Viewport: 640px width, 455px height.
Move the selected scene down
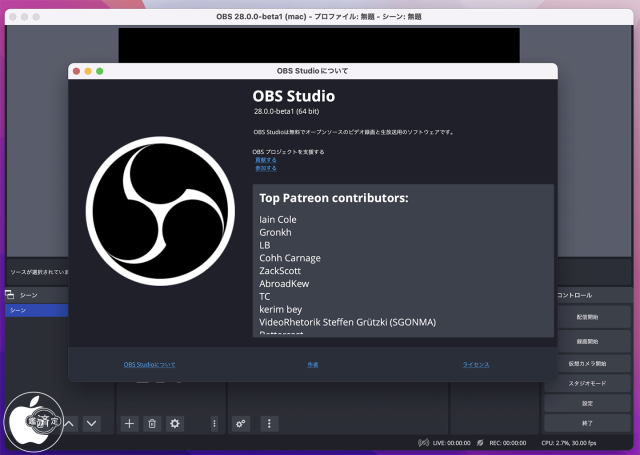pyautogui.click(x=91, y=424)
